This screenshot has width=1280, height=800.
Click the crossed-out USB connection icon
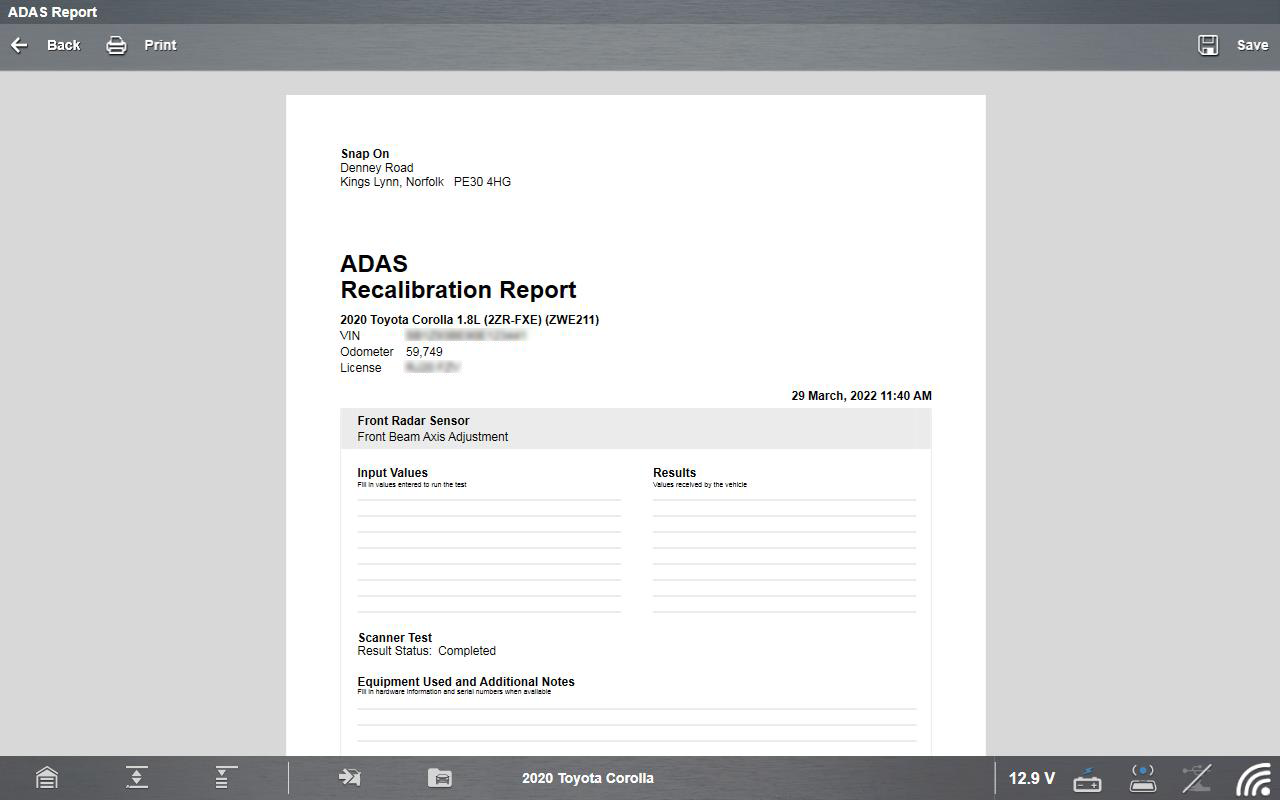coord(1197,778)
